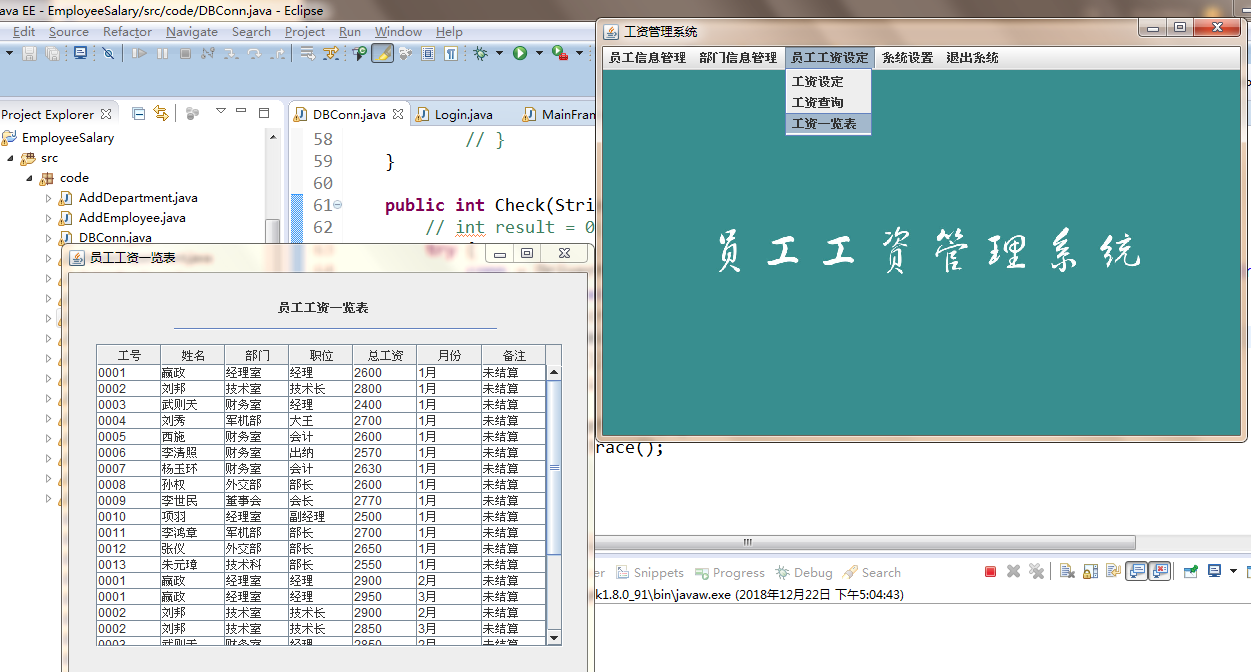Open the Source menu in Eclipse
This screenshot has width=1251, height=672.
click(x=69, y=31)
